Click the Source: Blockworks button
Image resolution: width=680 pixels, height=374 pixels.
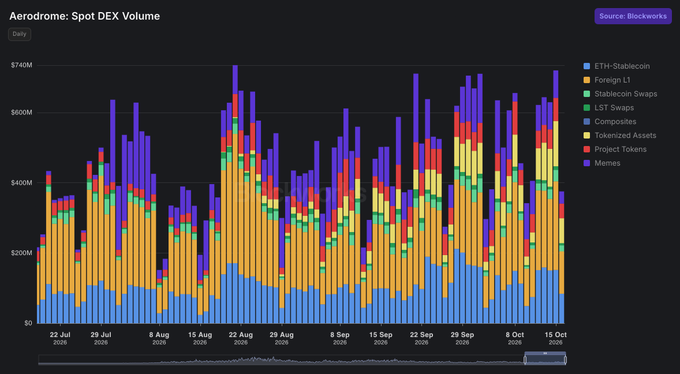[x=633, y=16]
